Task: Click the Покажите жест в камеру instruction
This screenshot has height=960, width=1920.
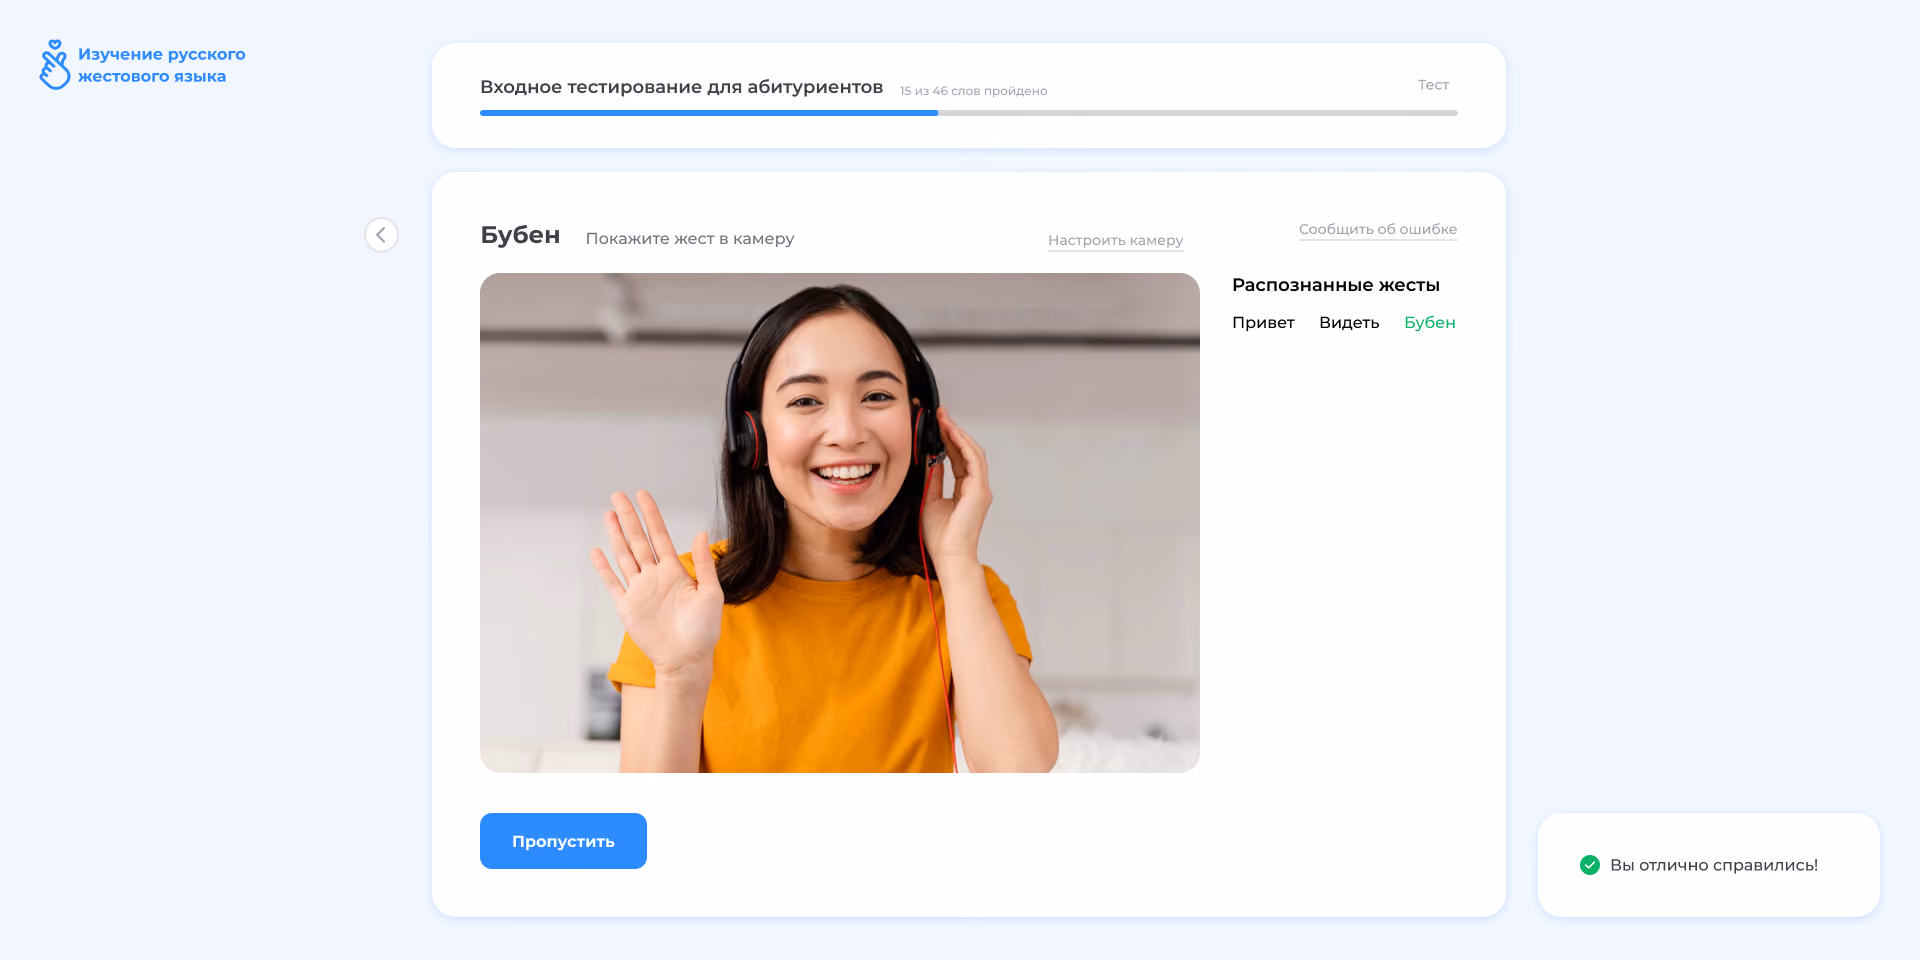Action: tap(690, 239)
